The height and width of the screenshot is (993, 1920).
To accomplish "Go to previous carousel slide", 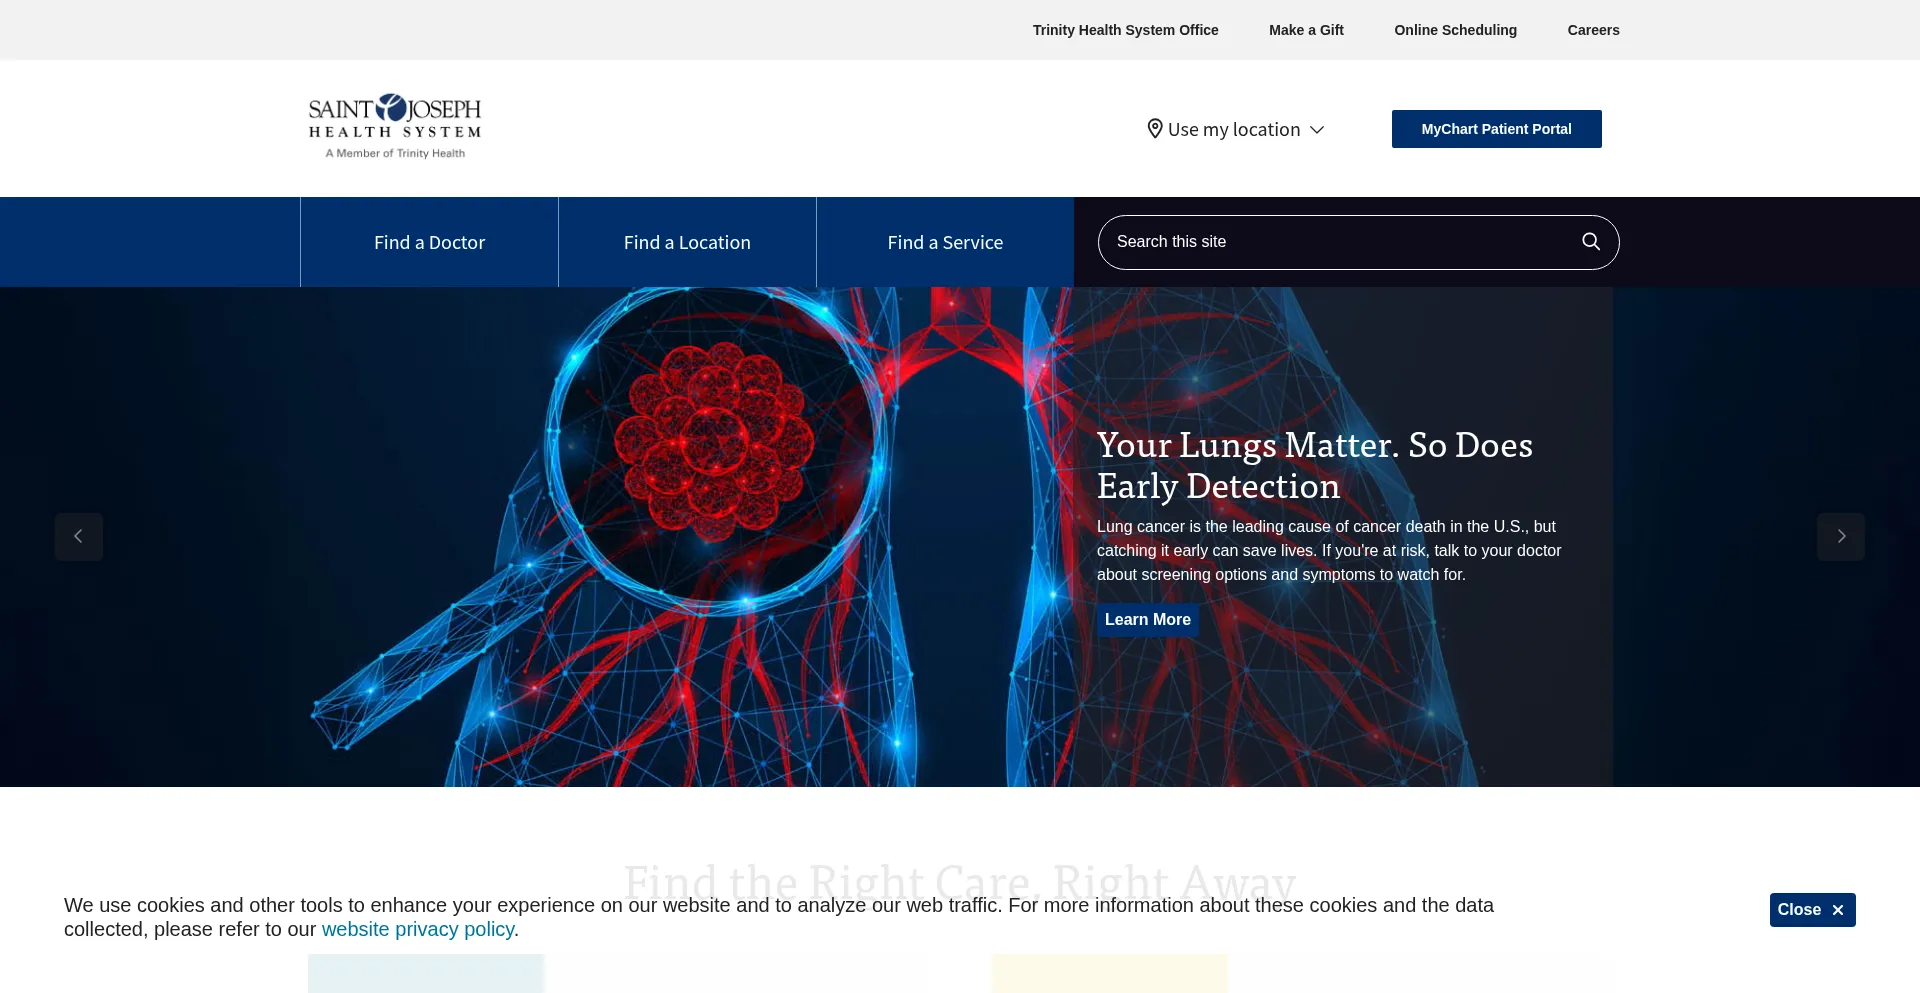I will click(79, 537).
